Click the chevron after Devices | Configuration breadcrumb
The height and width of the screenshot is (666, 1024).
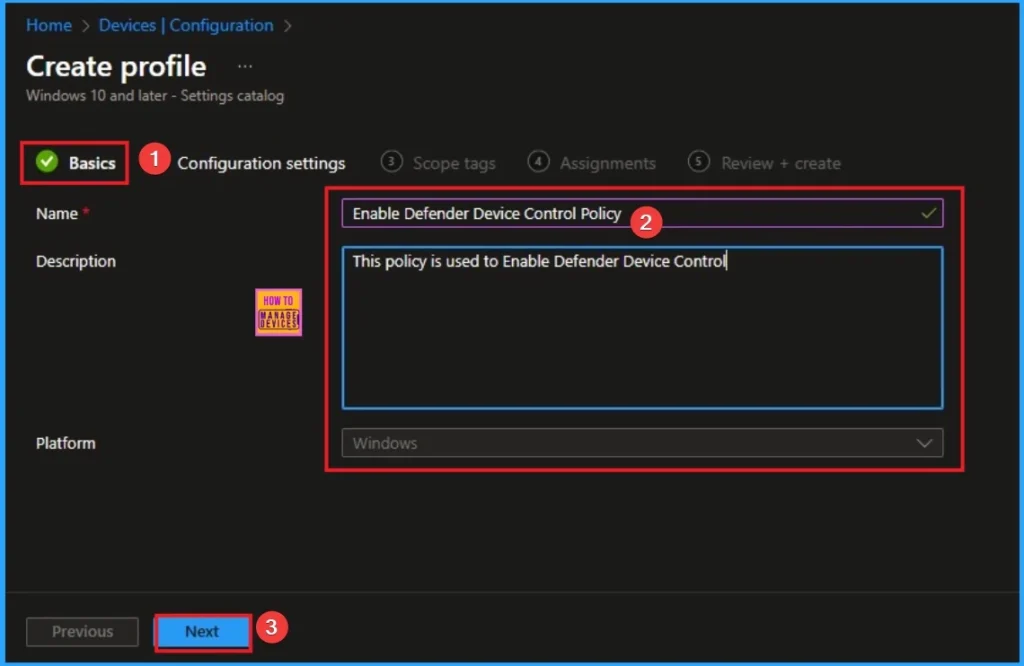coord(287,25)
